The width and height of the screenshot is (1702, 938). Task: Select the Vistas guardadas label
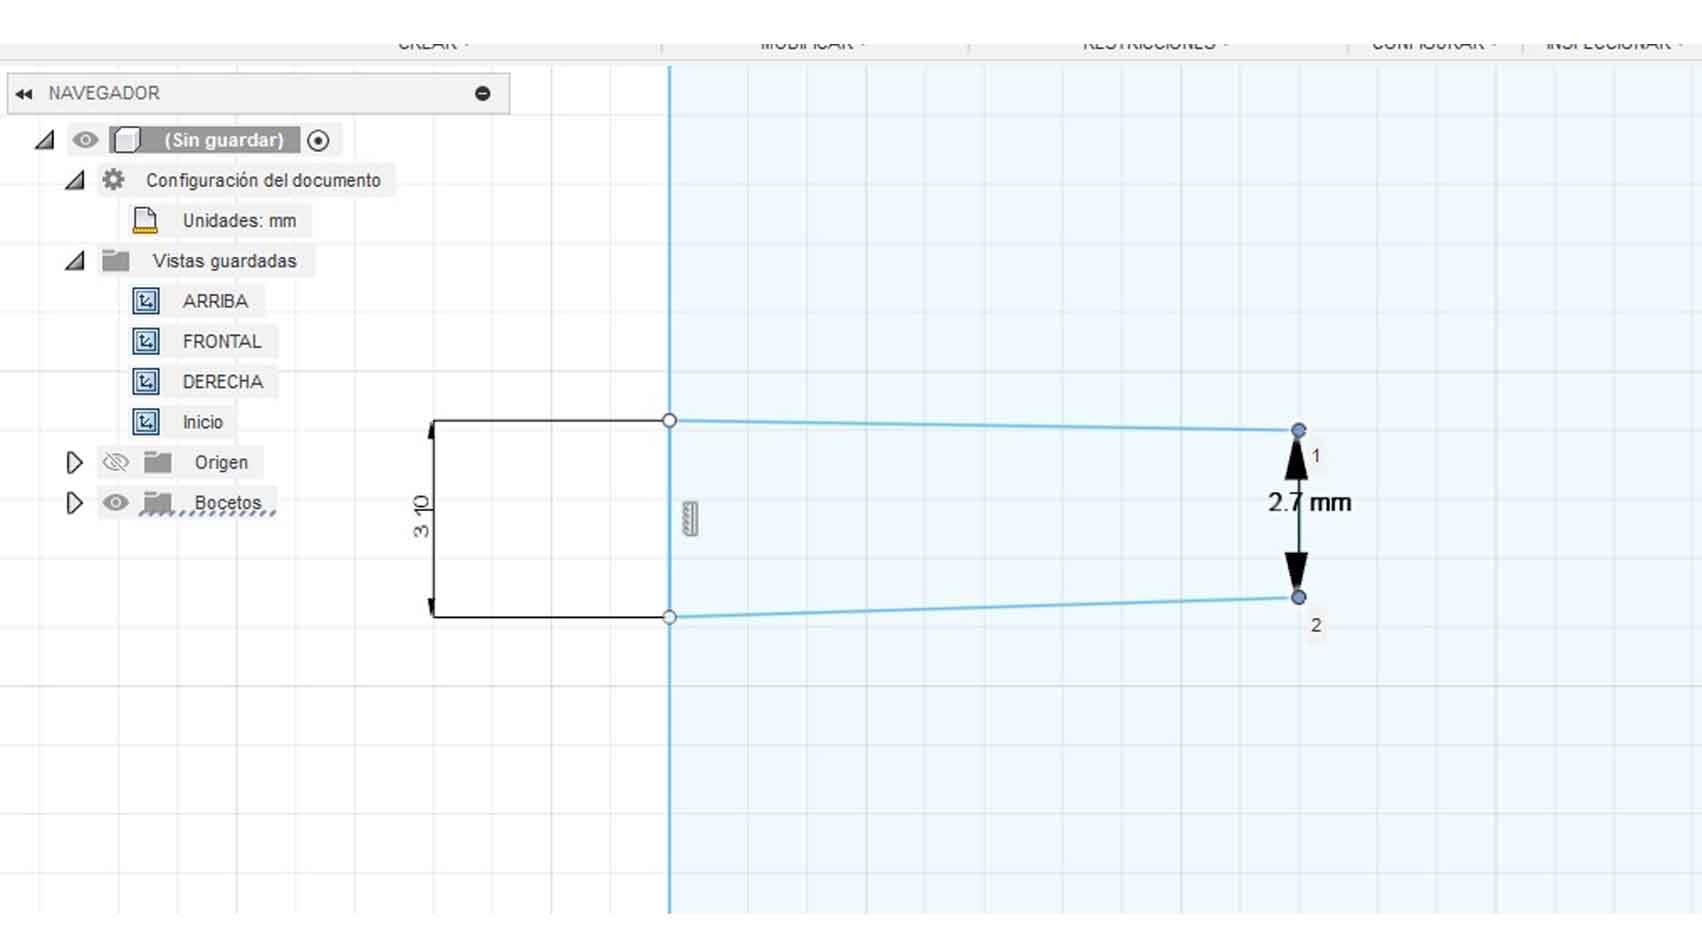pyautogui.click(x=225, y=261)
